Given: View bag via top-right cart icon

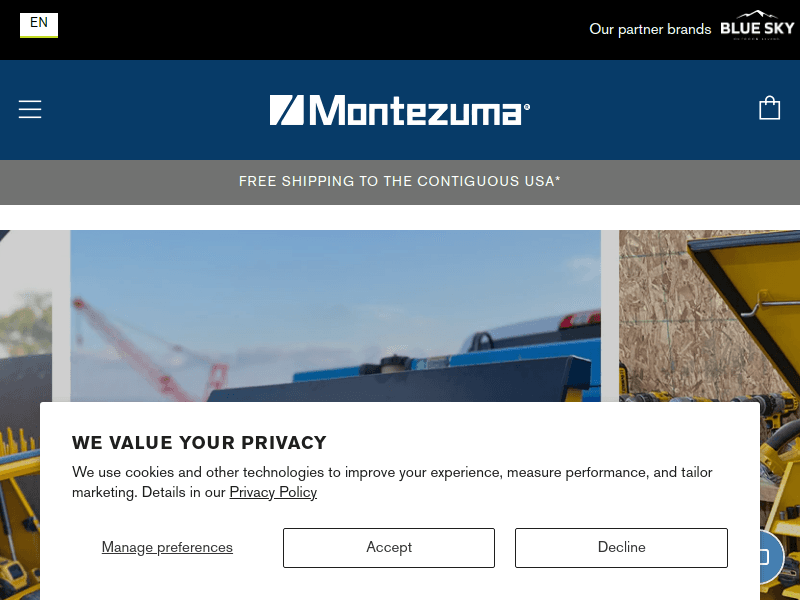Looking at the screenshot, I should [x=769, y=107].
